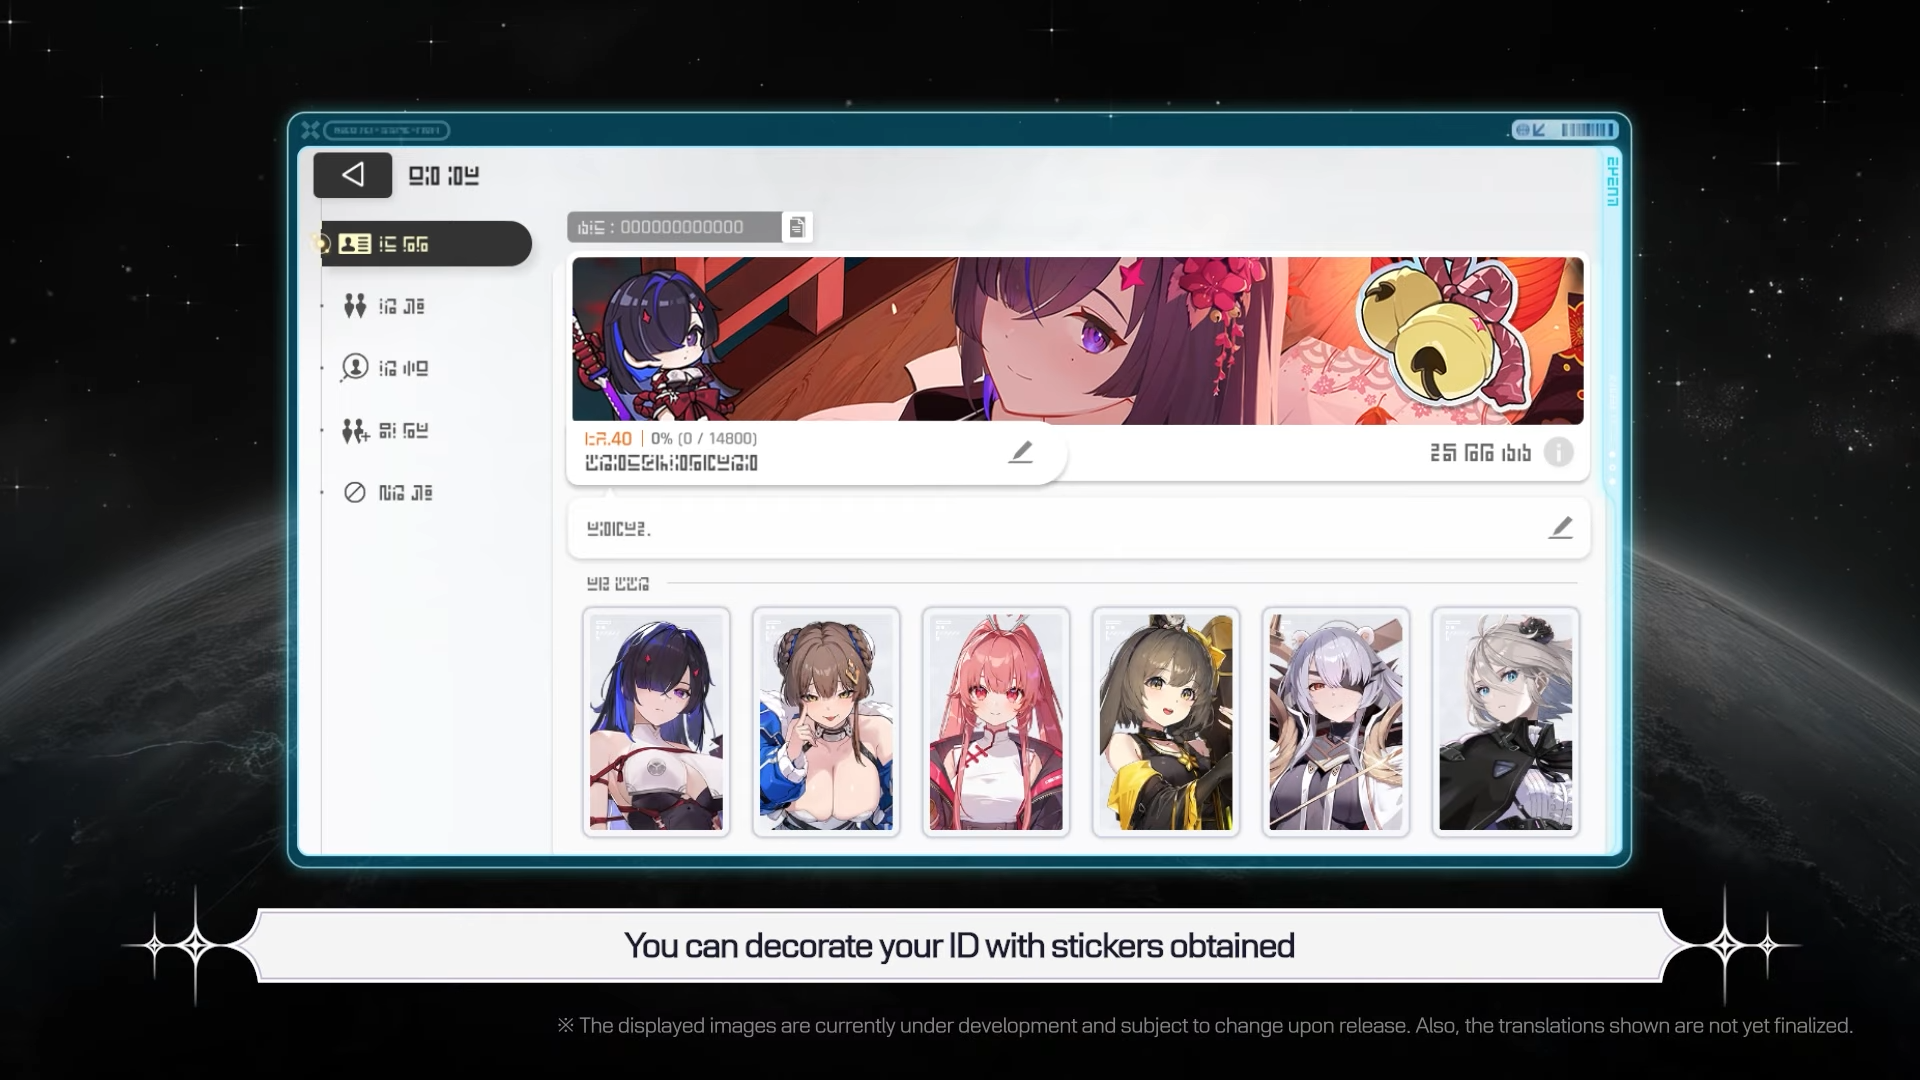Open the two-figures sidebar tab
1920x1080 pixels.
(x=385, y=306)
